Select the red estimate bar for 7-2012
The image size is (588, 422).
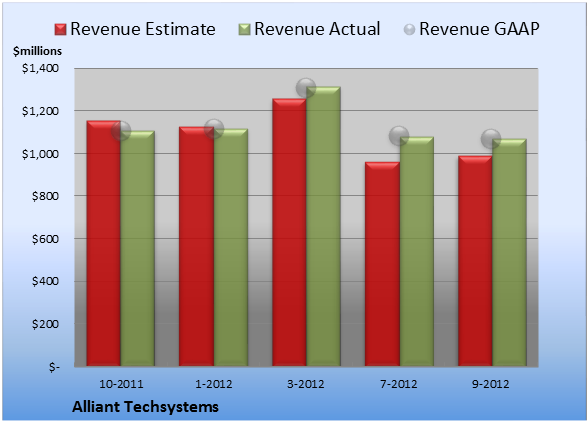[x=382, y=264]
